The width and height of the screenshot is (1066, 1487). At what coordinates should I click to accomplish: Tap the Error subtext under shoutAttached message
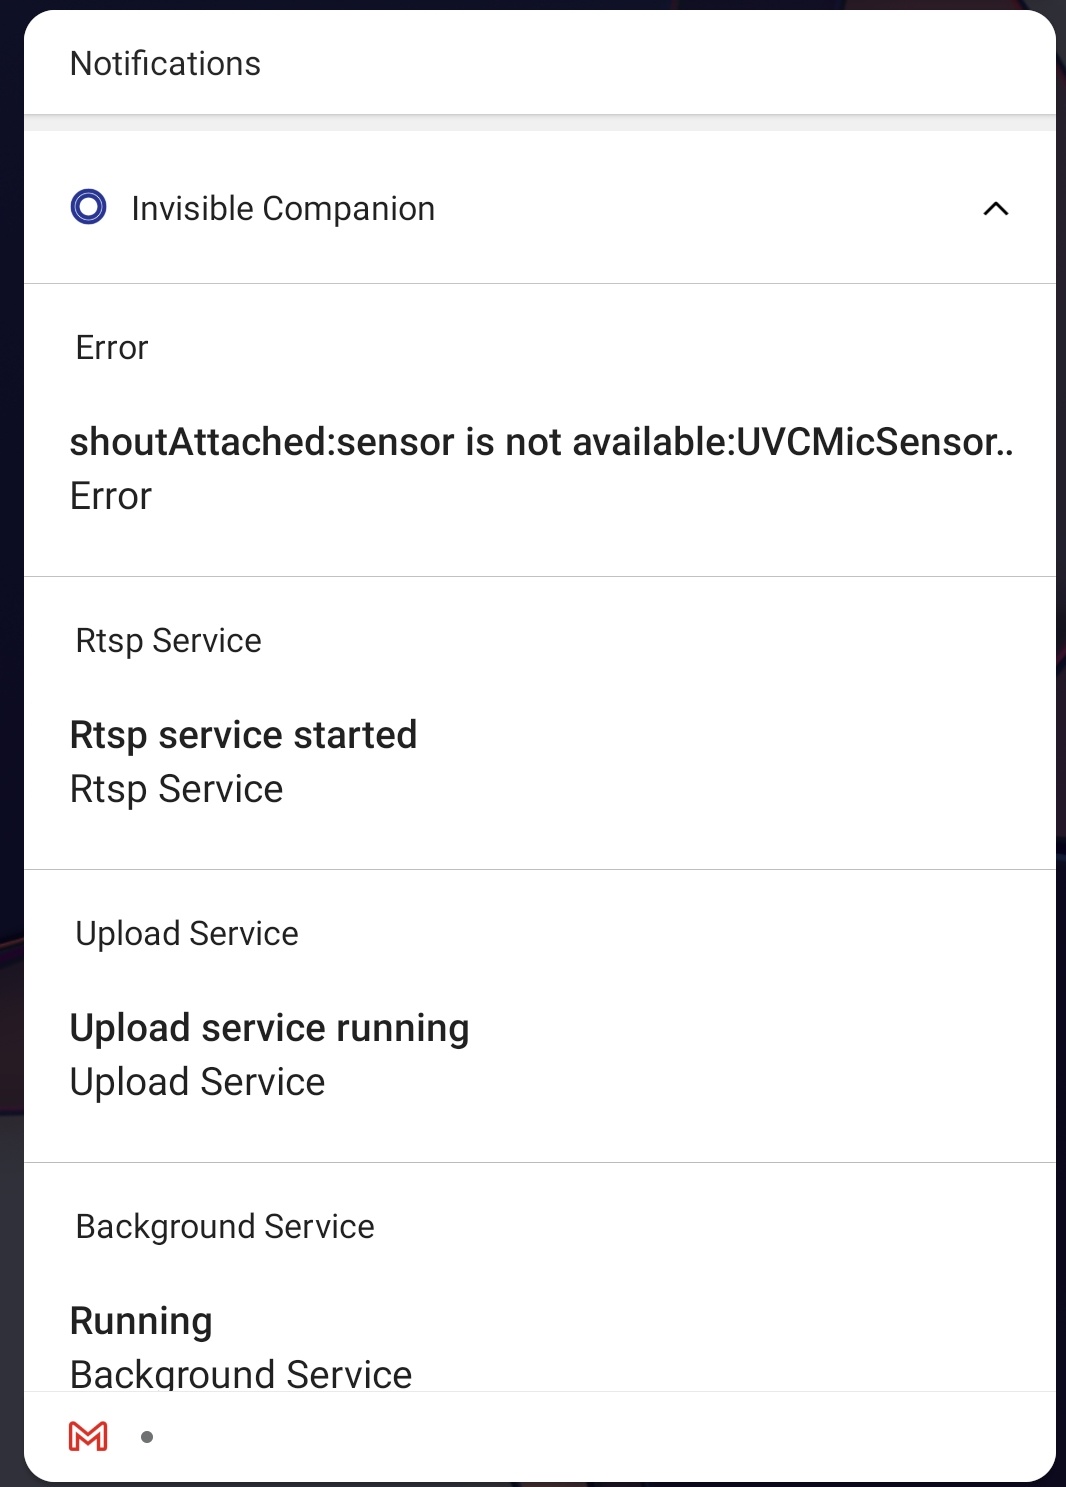pyautogui.click(x=111, y=496)
